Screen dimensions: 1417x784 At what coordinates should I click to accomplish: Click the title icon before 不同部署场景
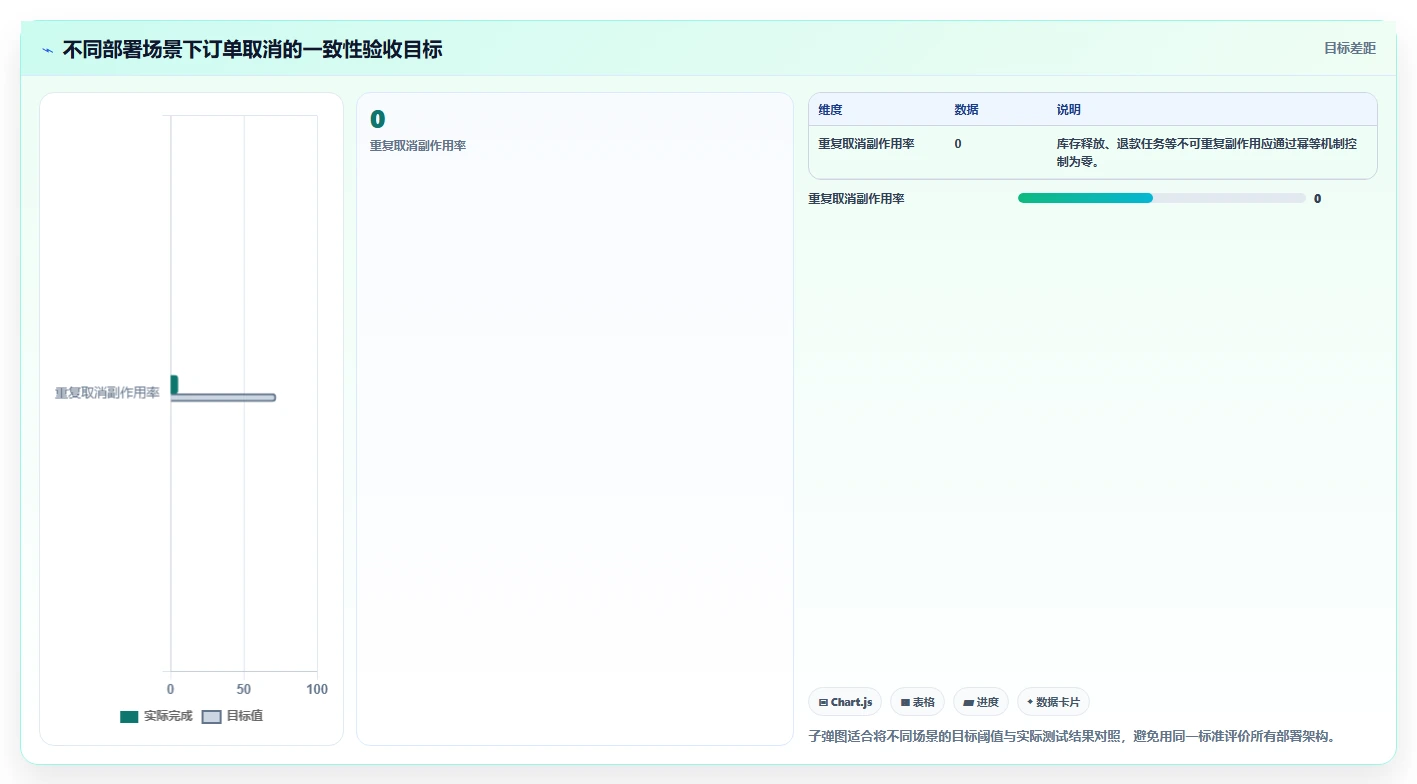(47, 50)
